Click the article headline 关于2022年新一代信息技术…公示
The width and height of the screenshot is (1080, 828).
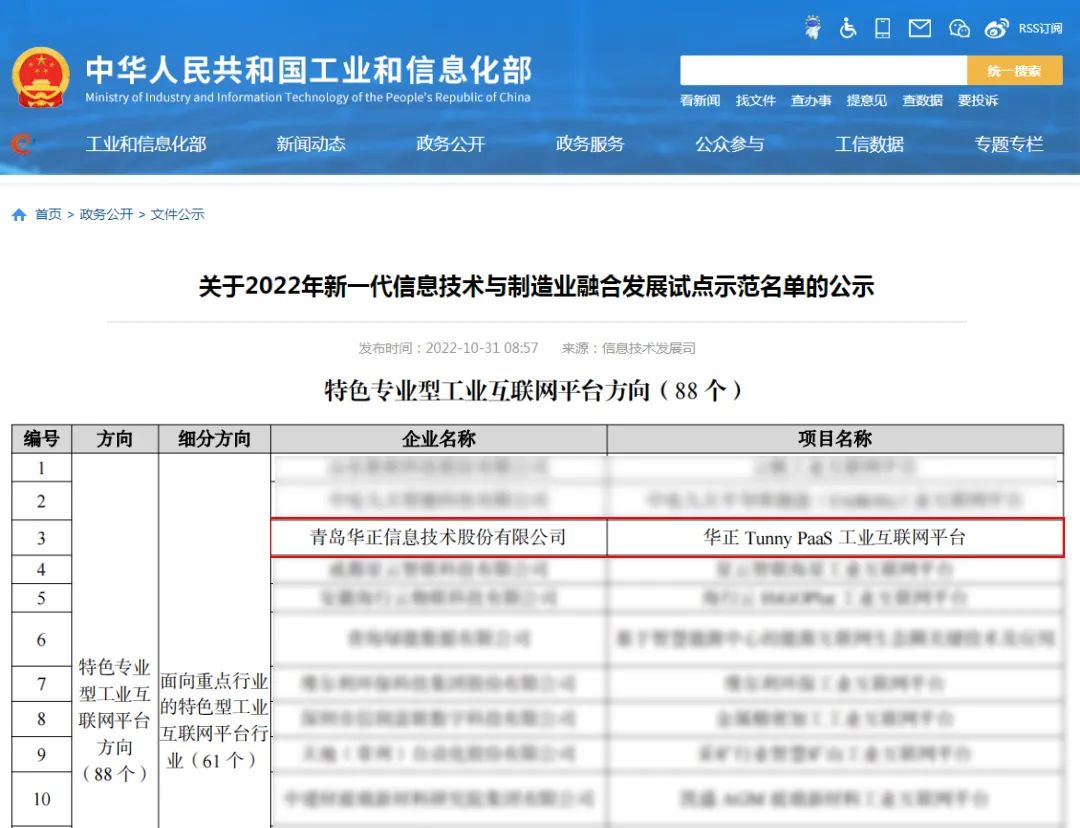537,286
